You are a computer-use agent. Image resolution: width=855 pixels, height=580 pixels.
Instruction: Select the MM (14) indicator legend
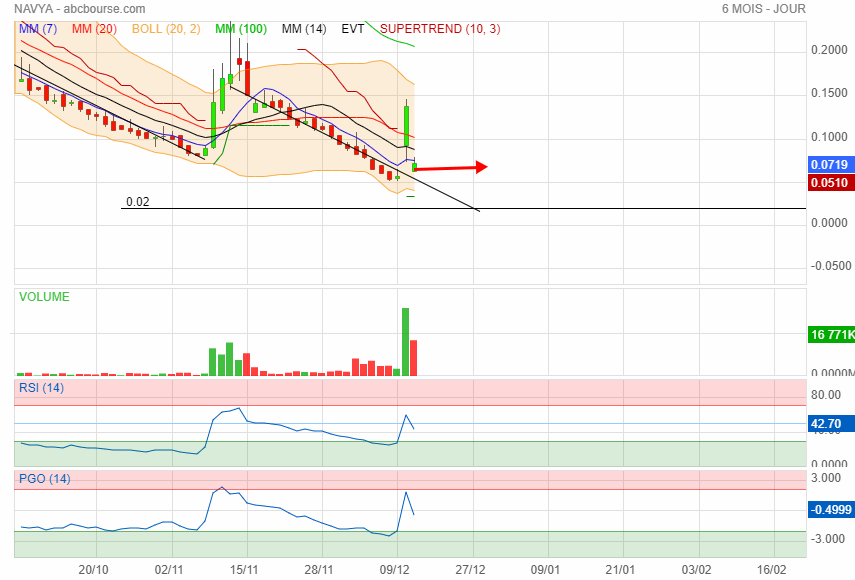304,29
